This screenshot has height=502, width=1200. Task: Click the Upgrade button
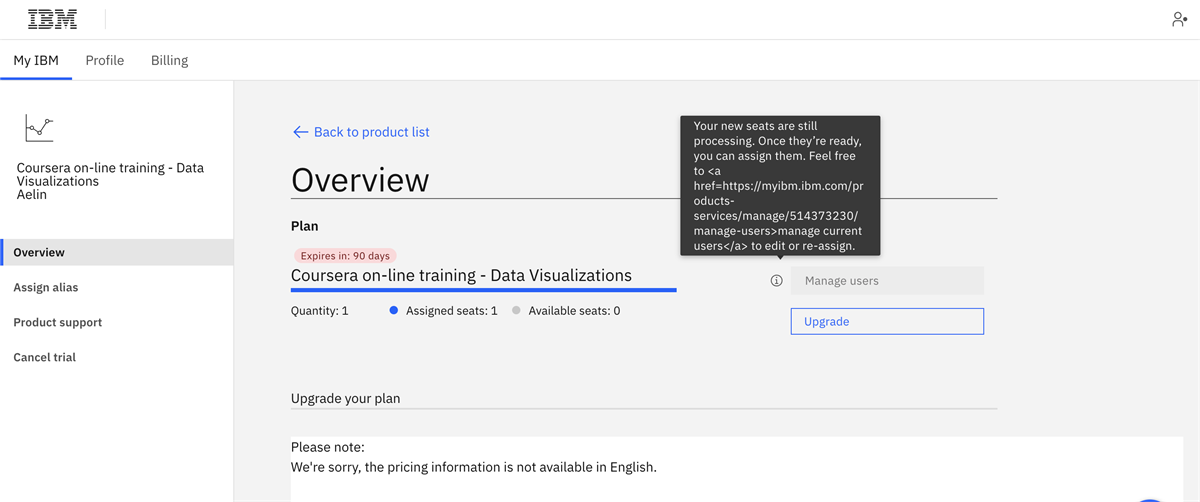click(x=887, y=321)
